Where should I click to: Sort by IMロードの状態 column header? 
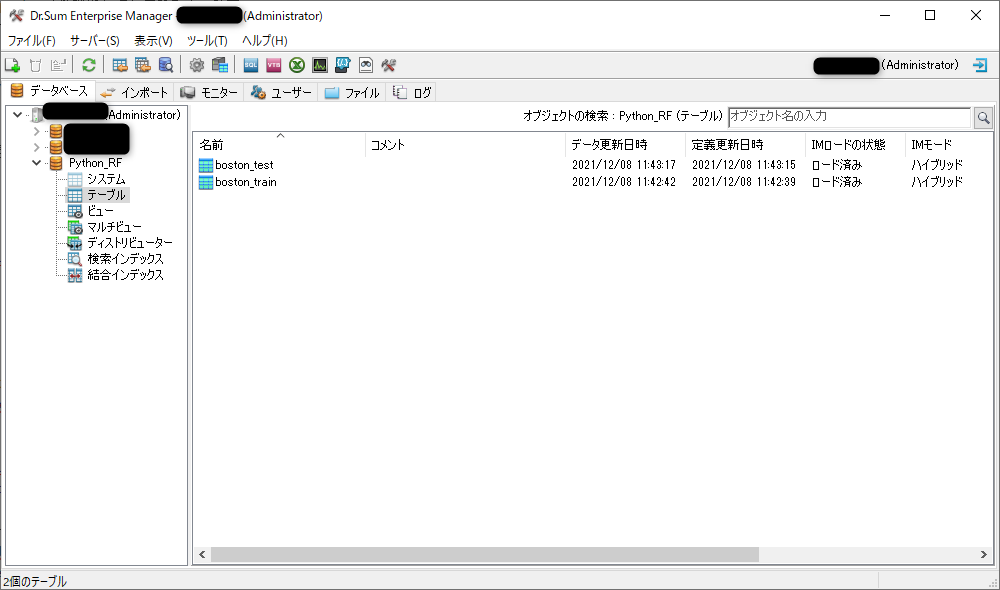(855, 145)
